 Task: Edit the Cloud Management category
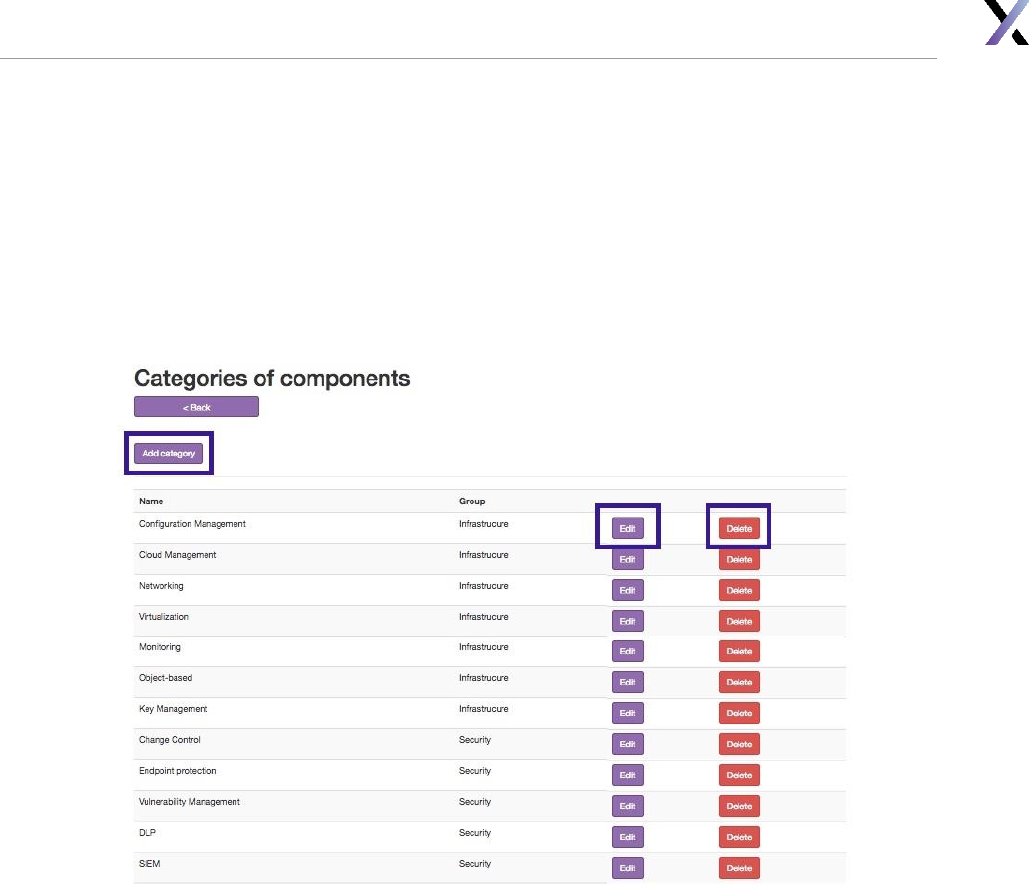[627, 560]
